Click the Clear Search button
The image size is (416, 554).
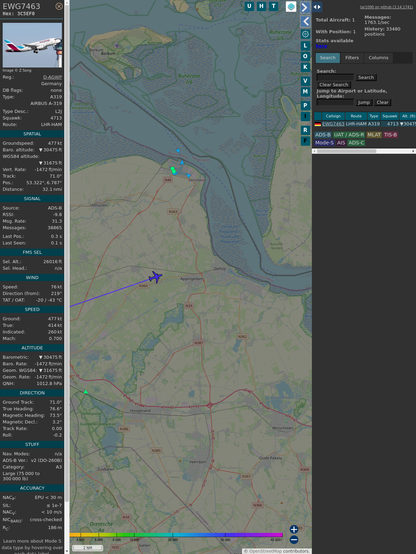coord(334,85)
